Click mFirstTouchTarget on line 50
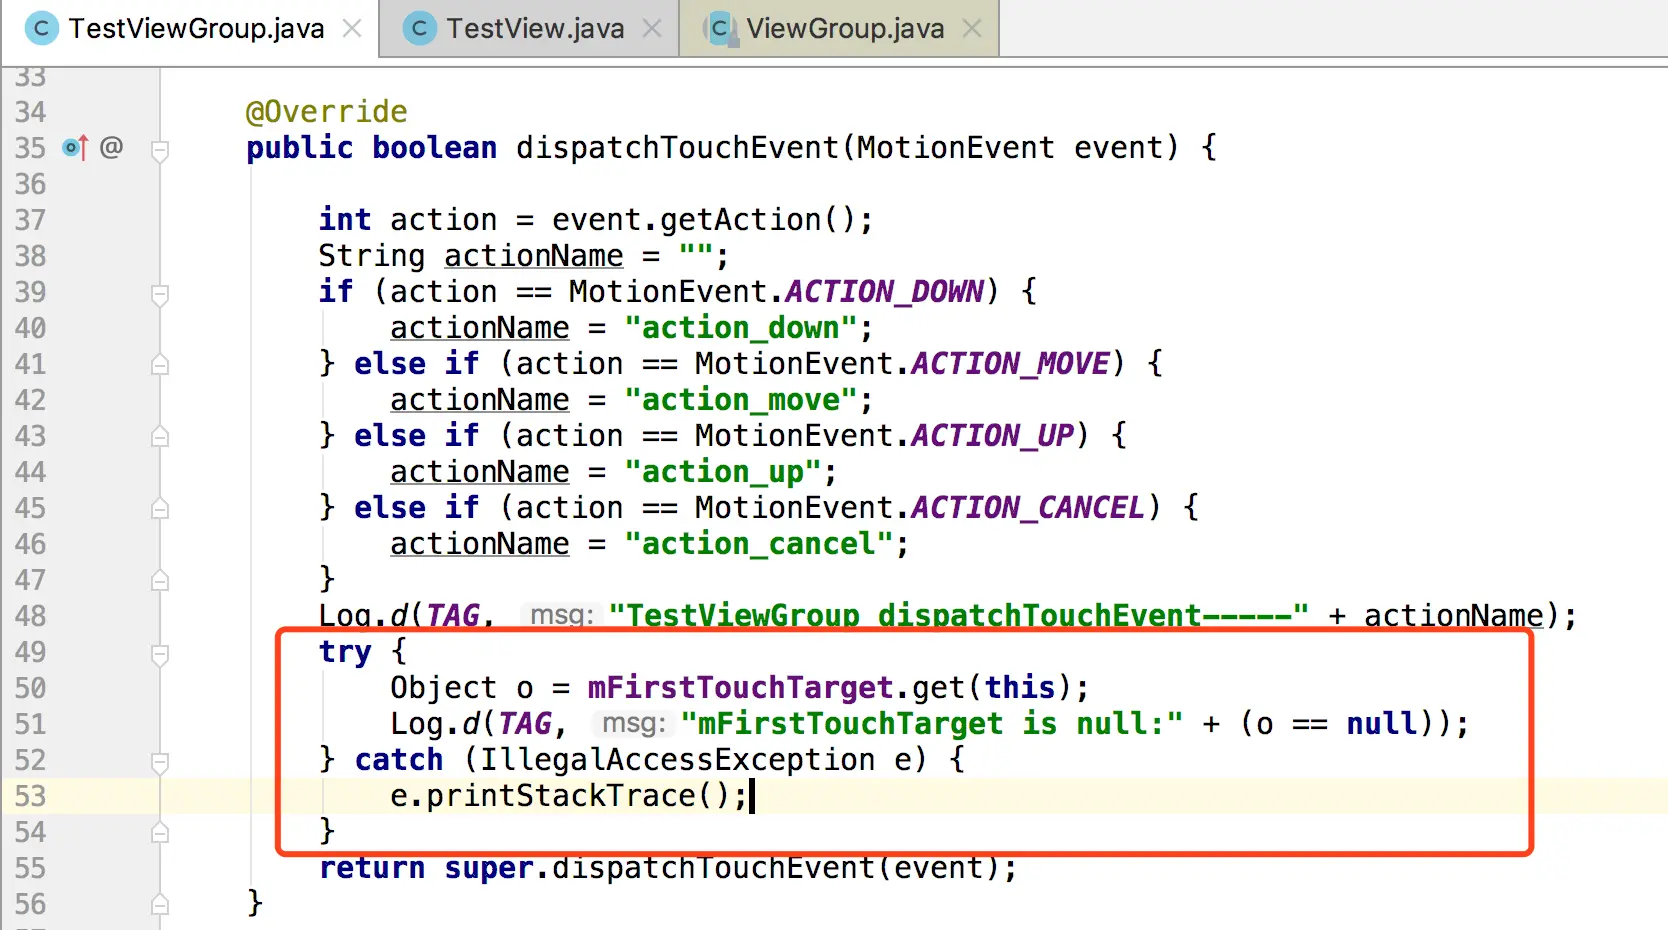Image resolution: width=1668 pixels, height=930 pixels. click(740, 688)
